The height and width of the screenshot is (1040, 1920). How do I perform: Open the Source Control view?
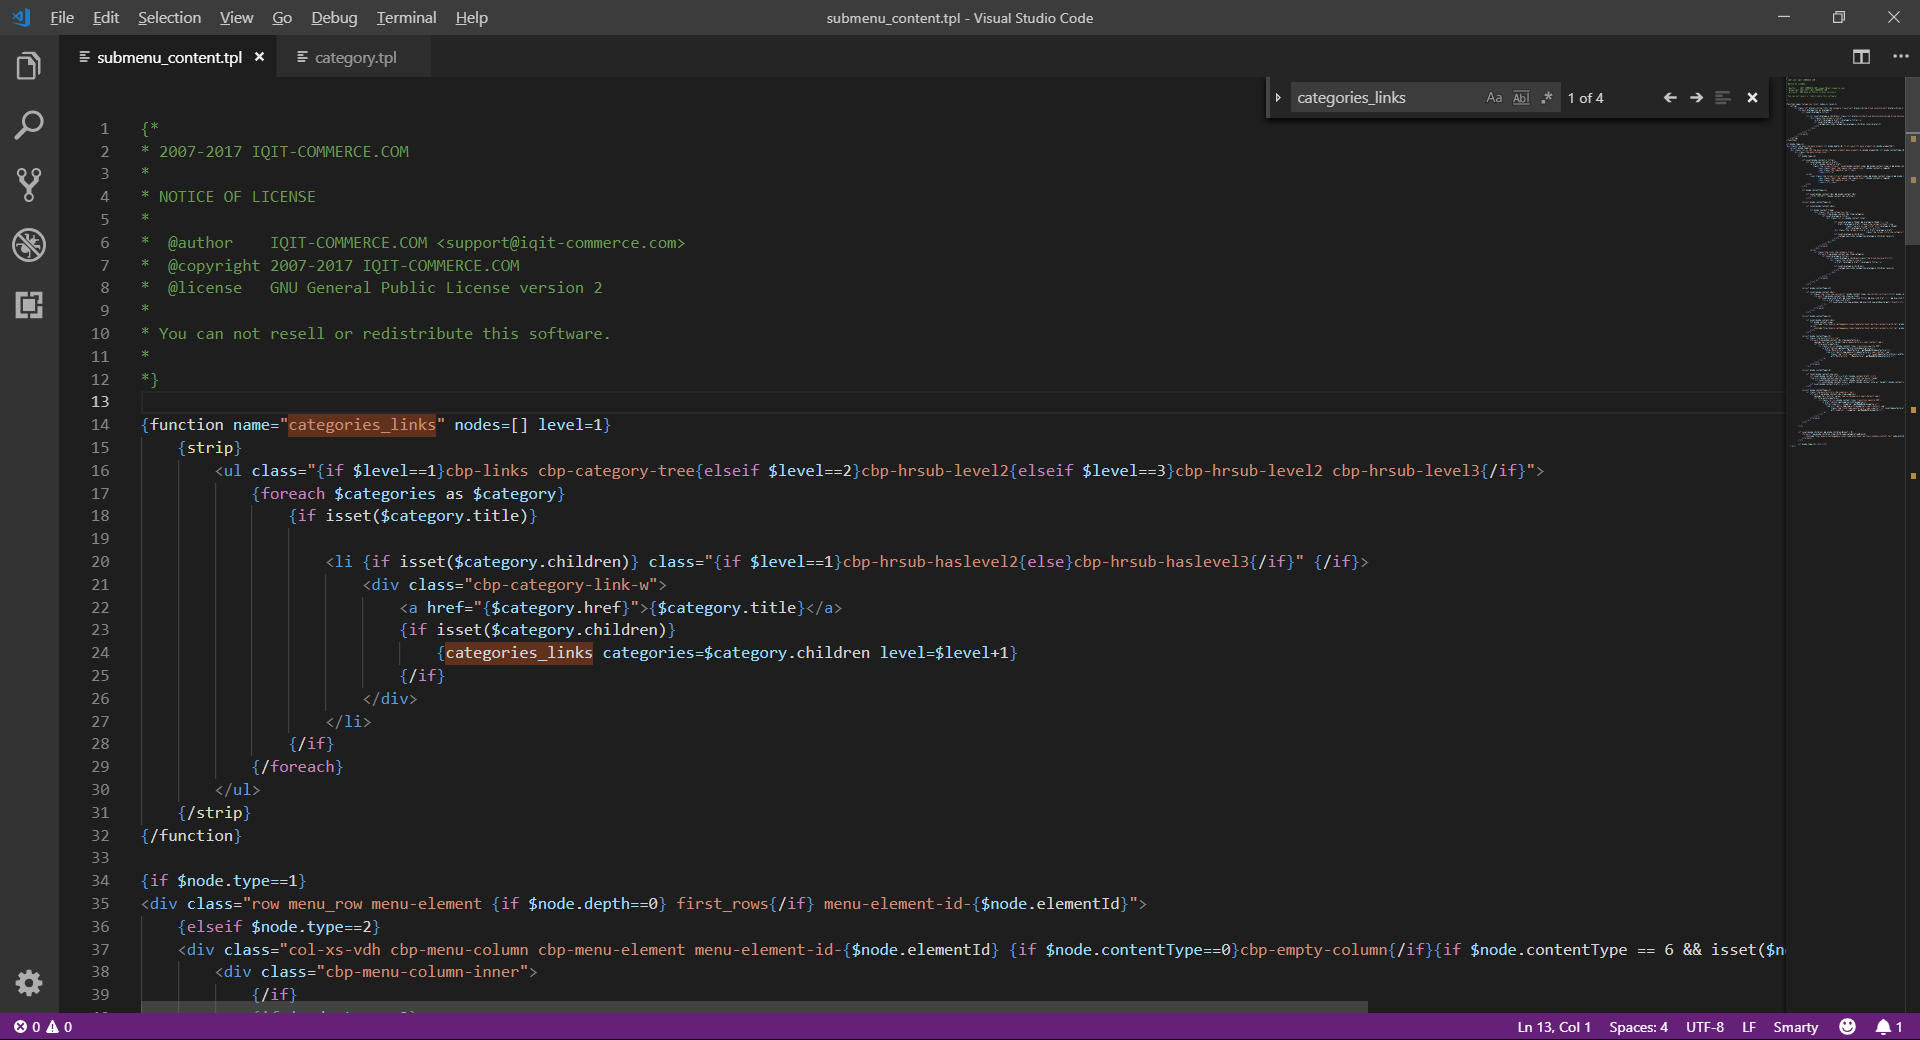coord(29,185)
